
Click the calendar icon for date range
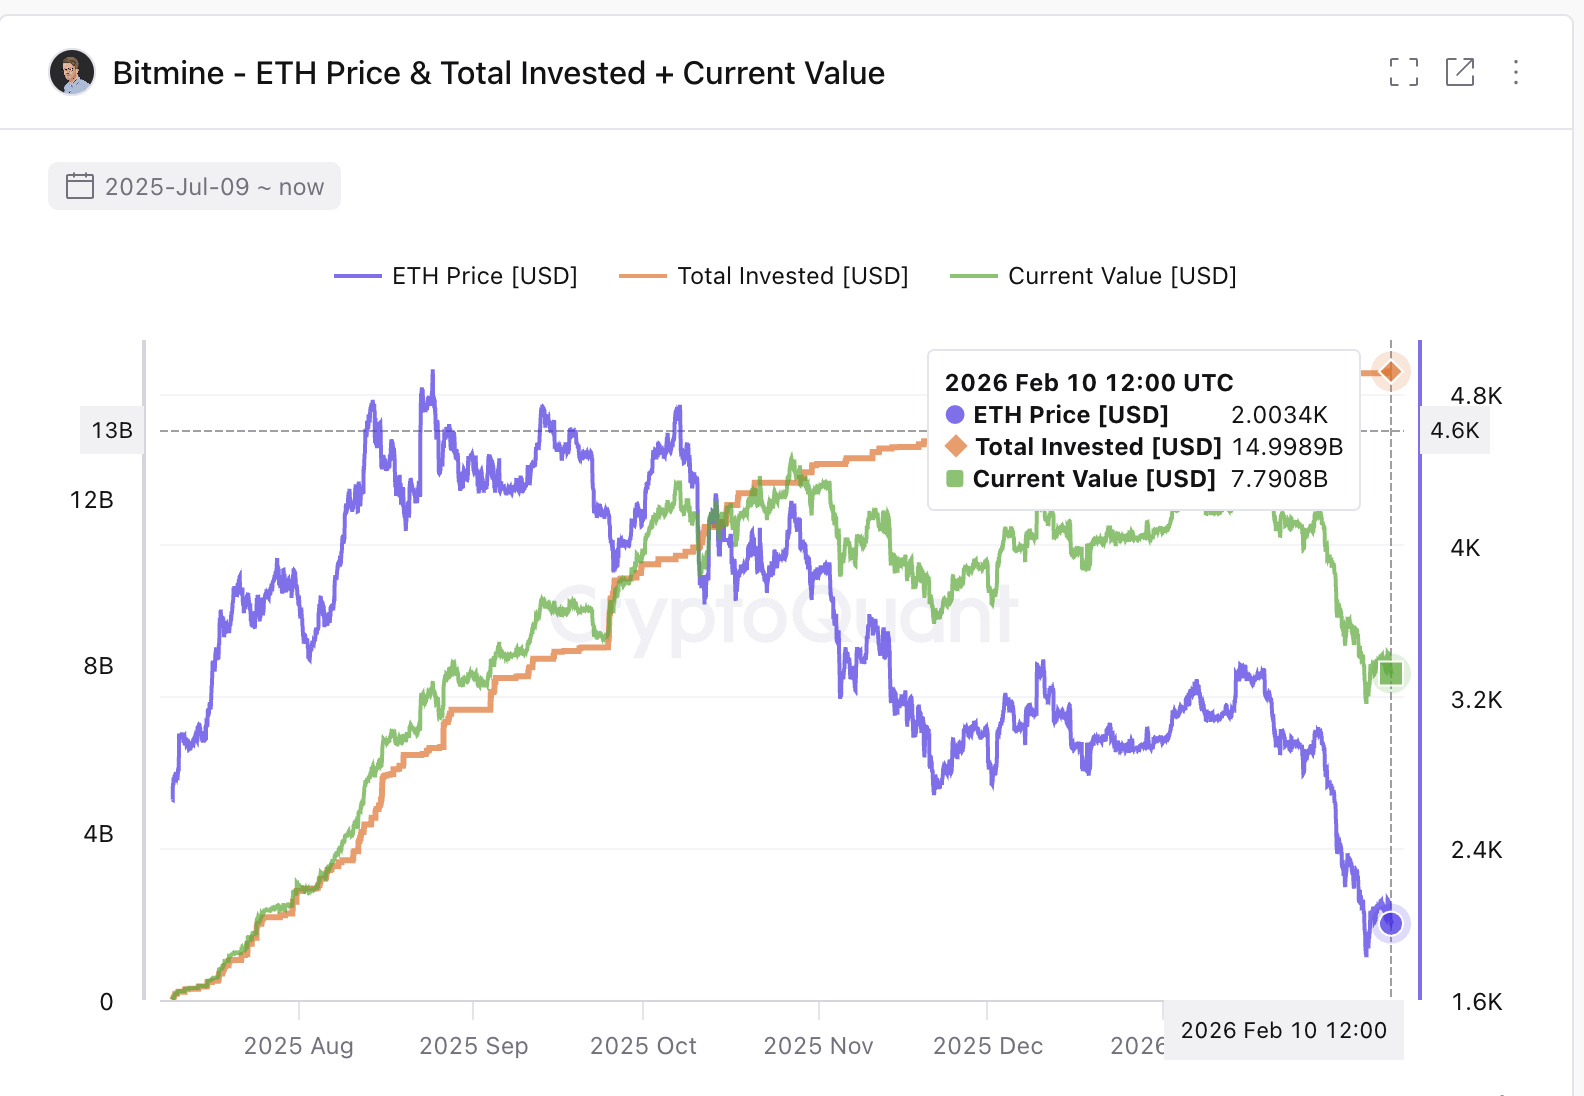click(78, 185)
